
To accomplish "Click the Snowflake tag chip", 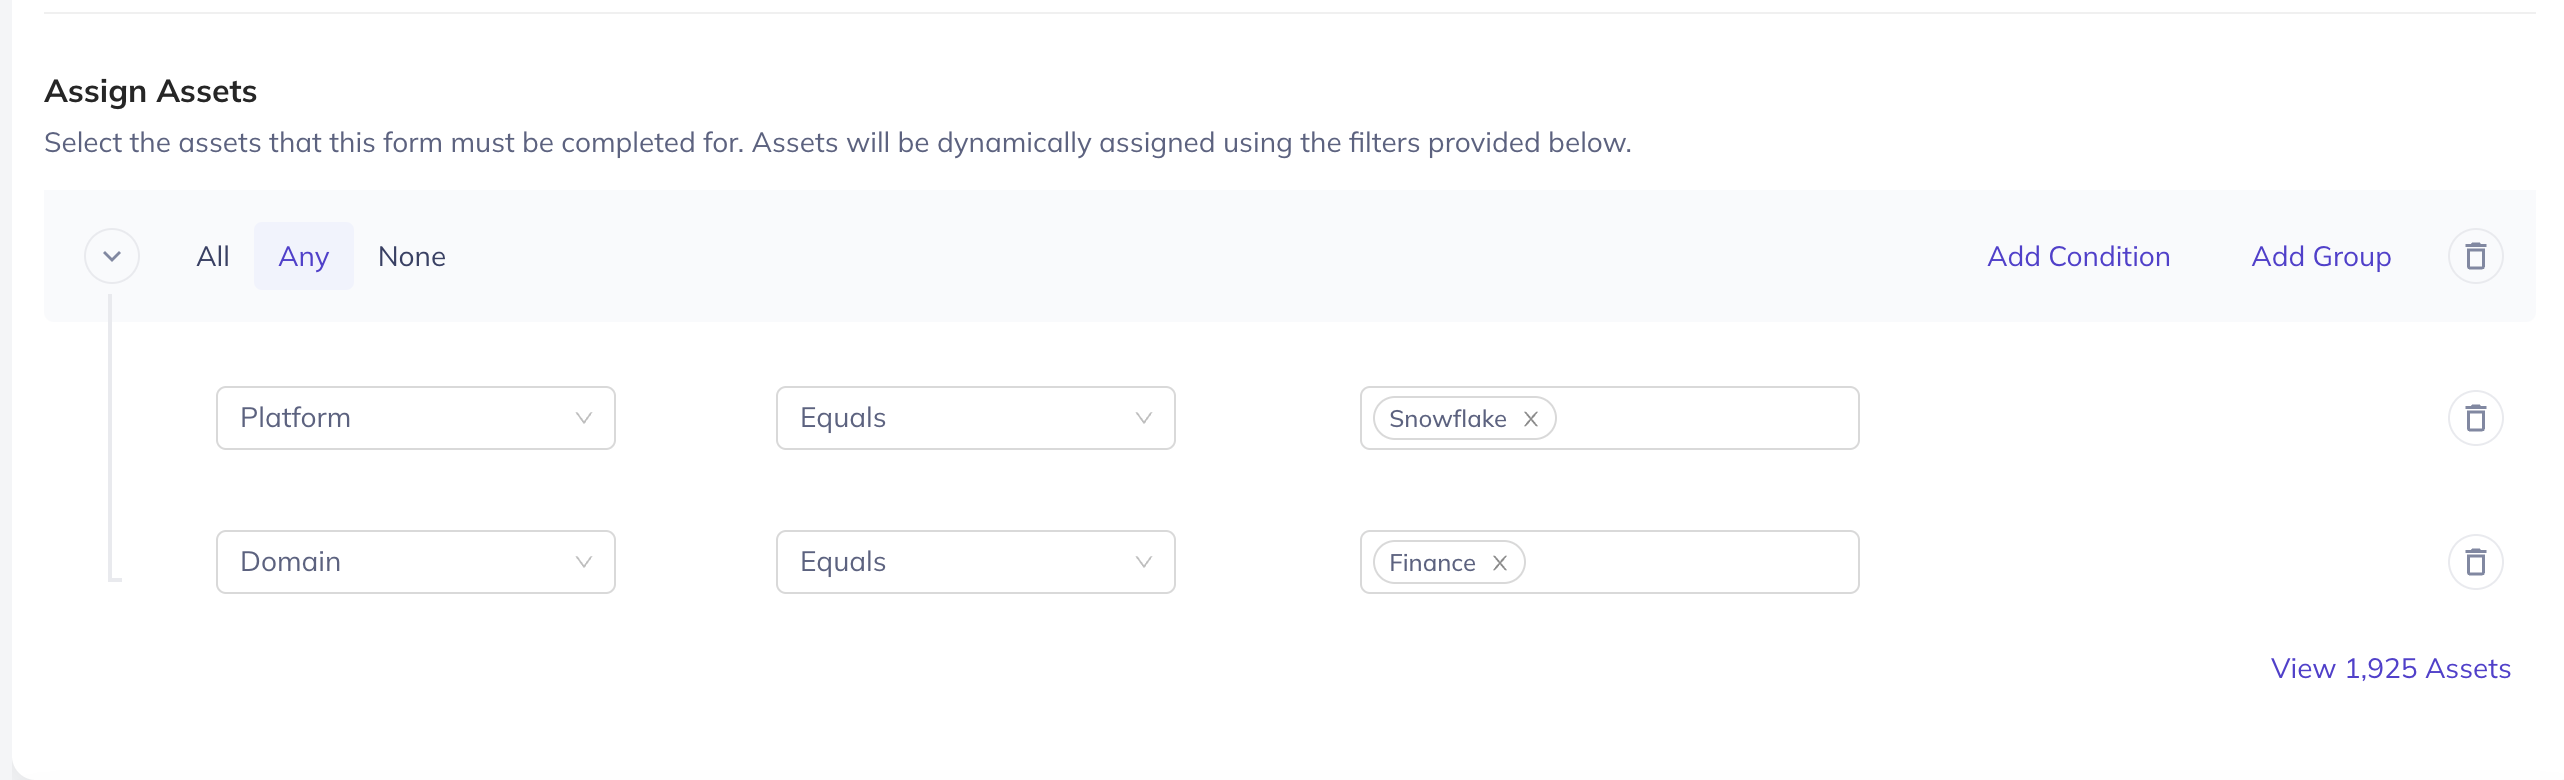I will click(x=1447, y=419).
